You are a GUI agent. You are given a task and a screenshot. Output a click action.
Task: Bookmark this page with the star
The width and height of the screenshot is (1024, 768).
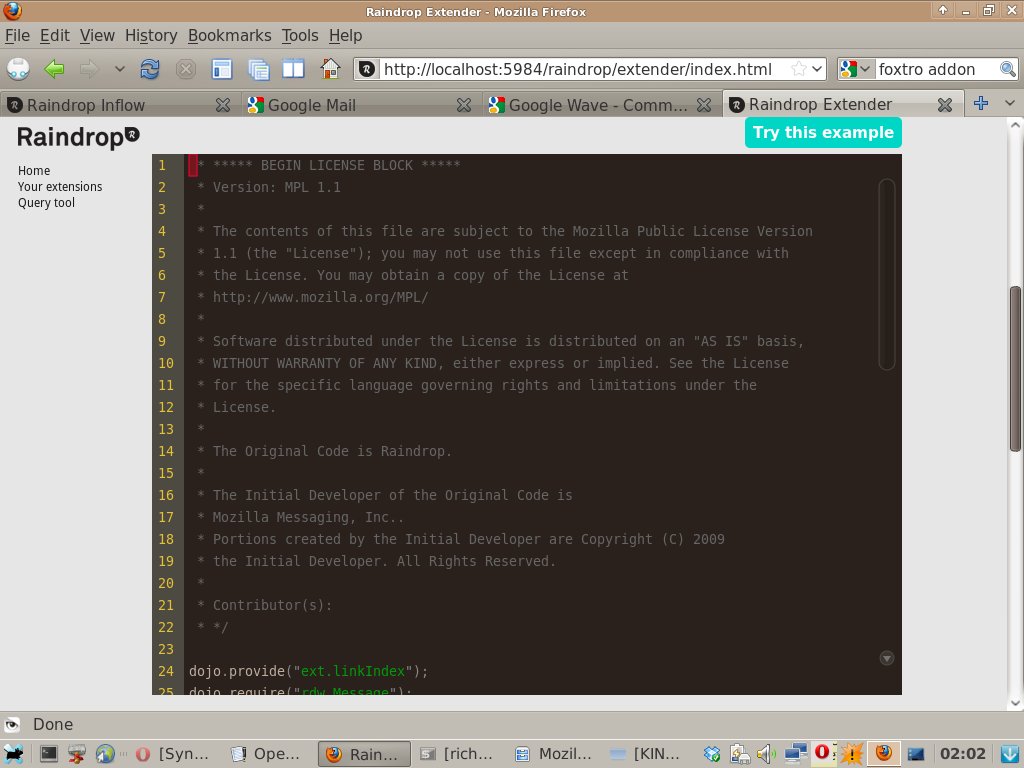[x=798, y=69]
